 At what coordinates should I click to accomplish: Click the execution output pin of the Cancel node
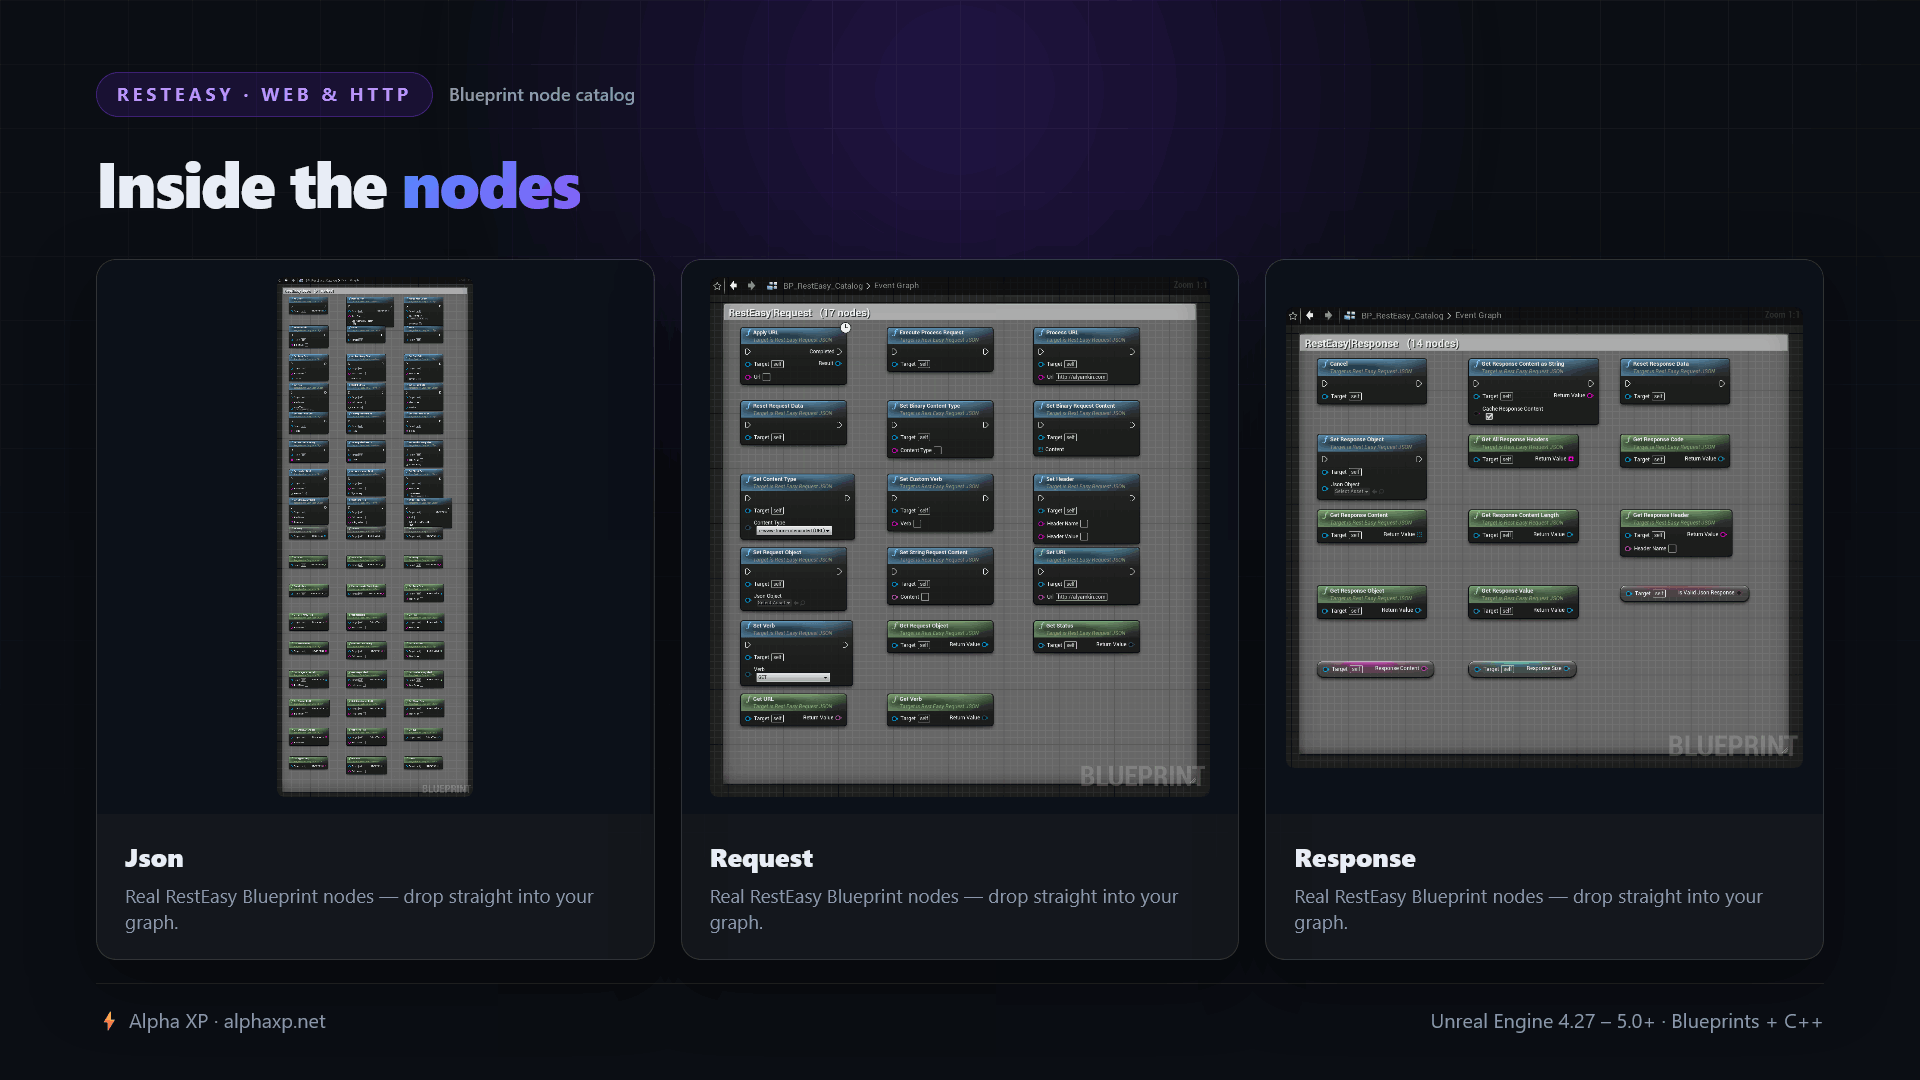tap(1419, 384)
